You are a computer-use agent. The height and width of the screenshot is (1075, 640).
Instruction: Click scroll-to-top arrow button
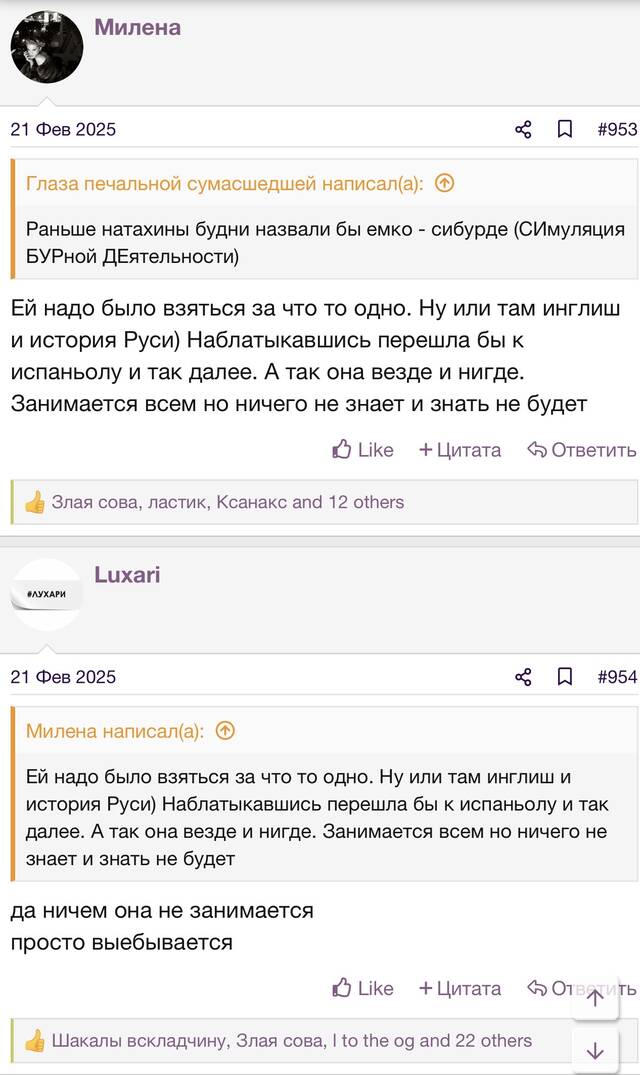coord(595,998)
